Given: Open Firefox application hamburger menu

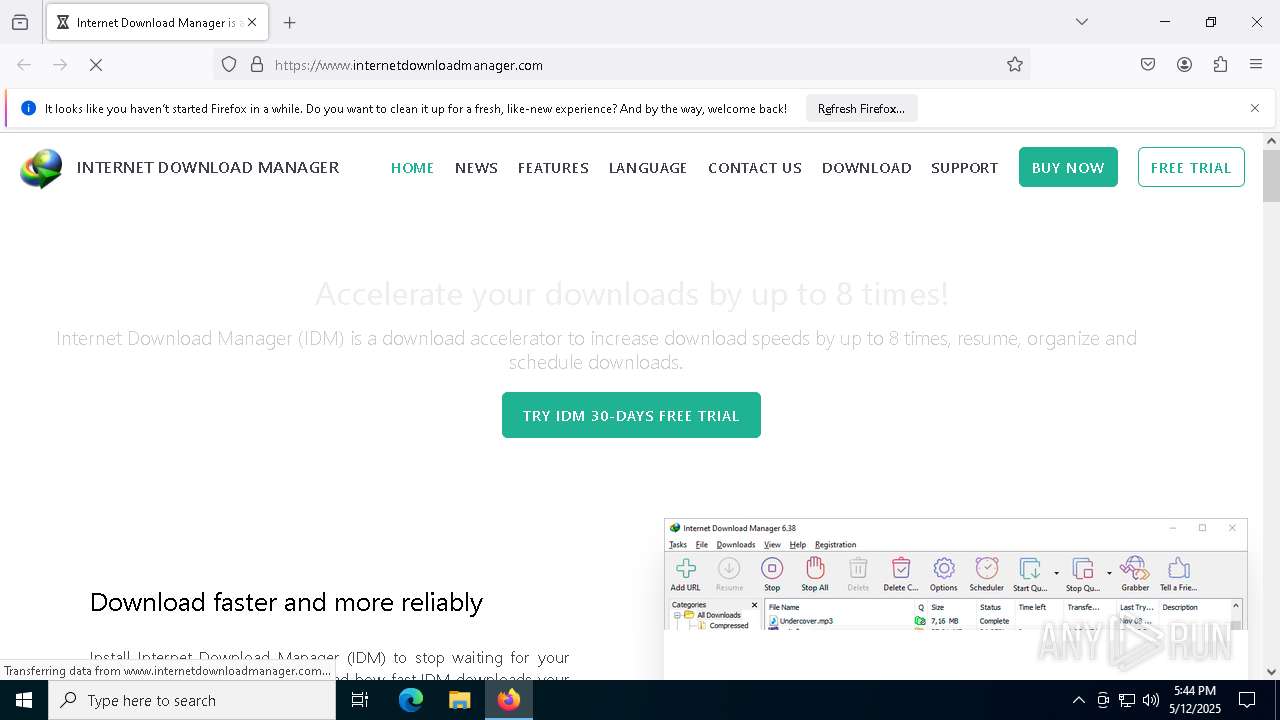Looking at the screenshot, I should pyautogui.click(x=1256, y=65).
